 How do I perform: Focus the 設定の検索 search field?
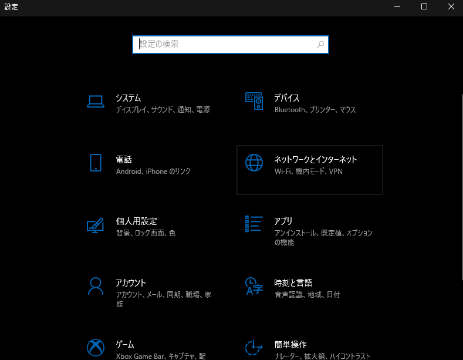coord(230,44)
